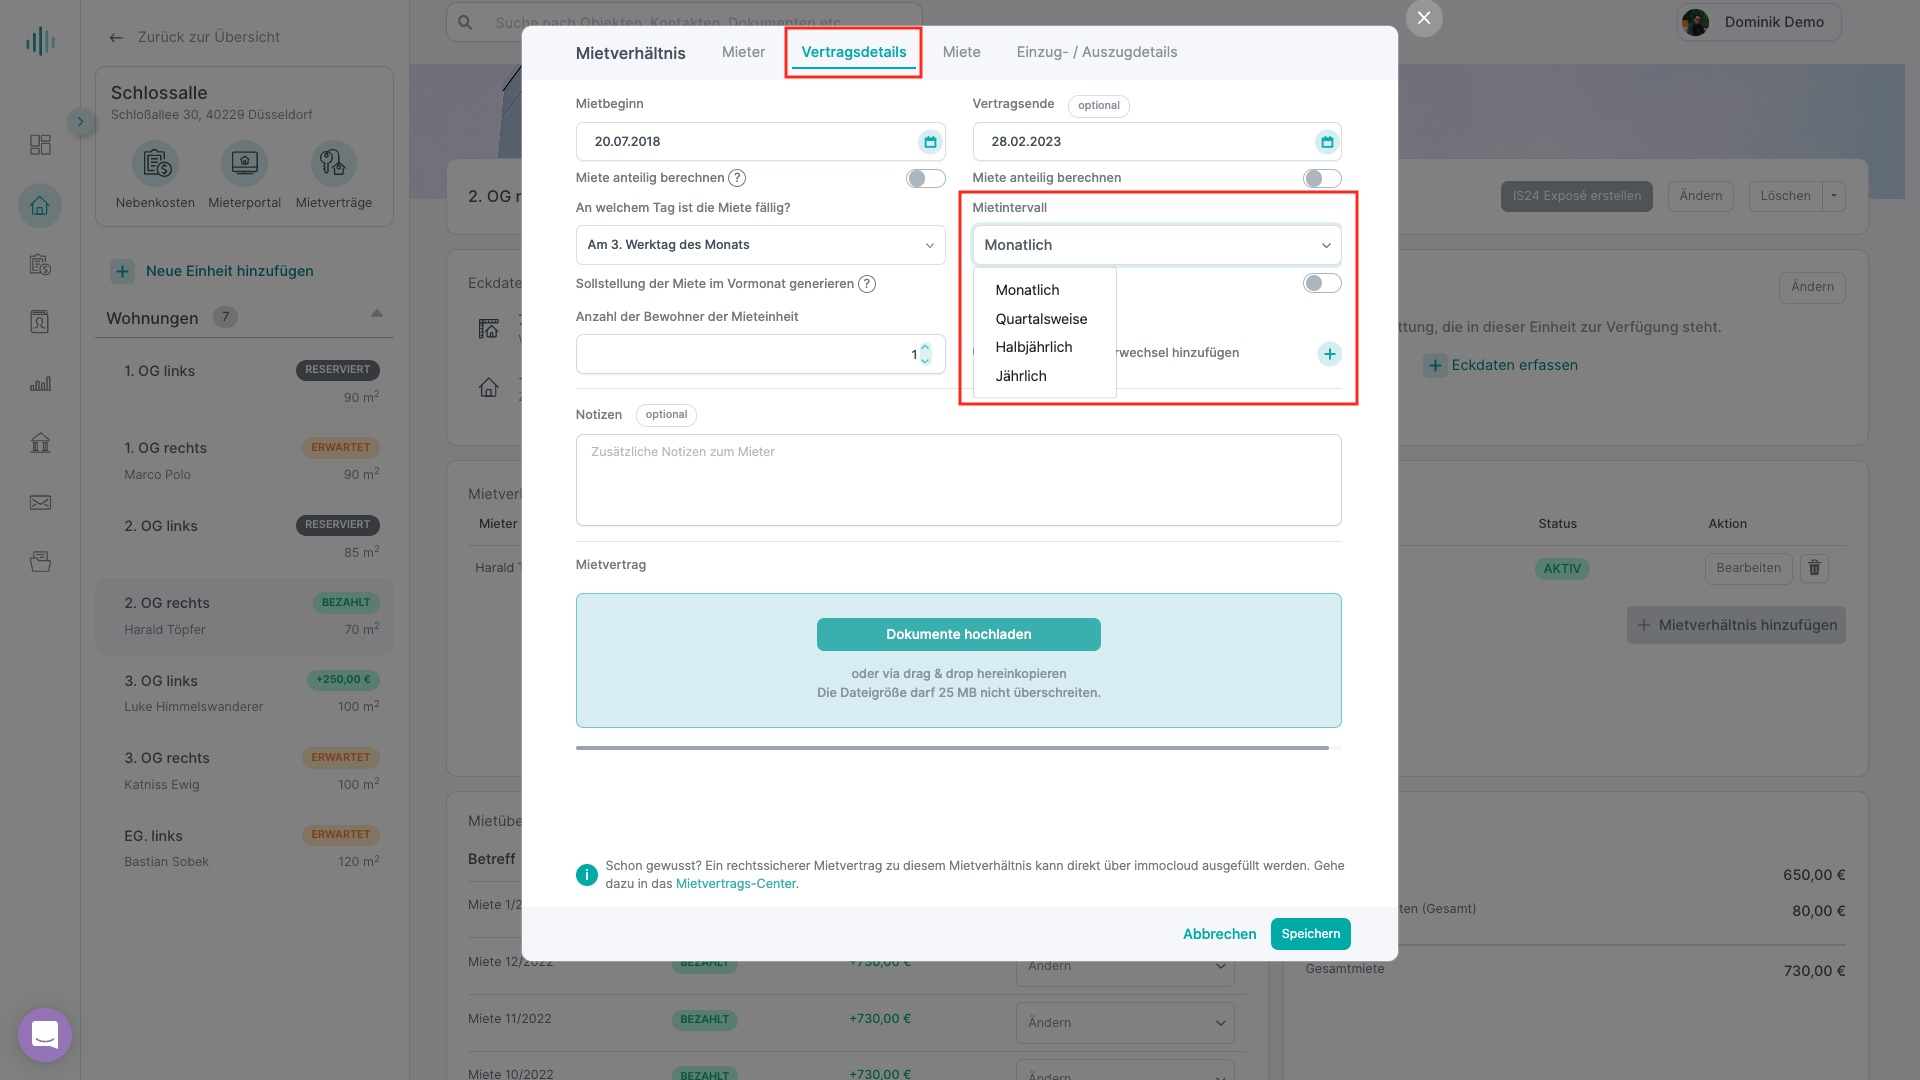Click the help icon beside Miete anteilig berechnen
1920x1080 pixels.
click(737, 178)
